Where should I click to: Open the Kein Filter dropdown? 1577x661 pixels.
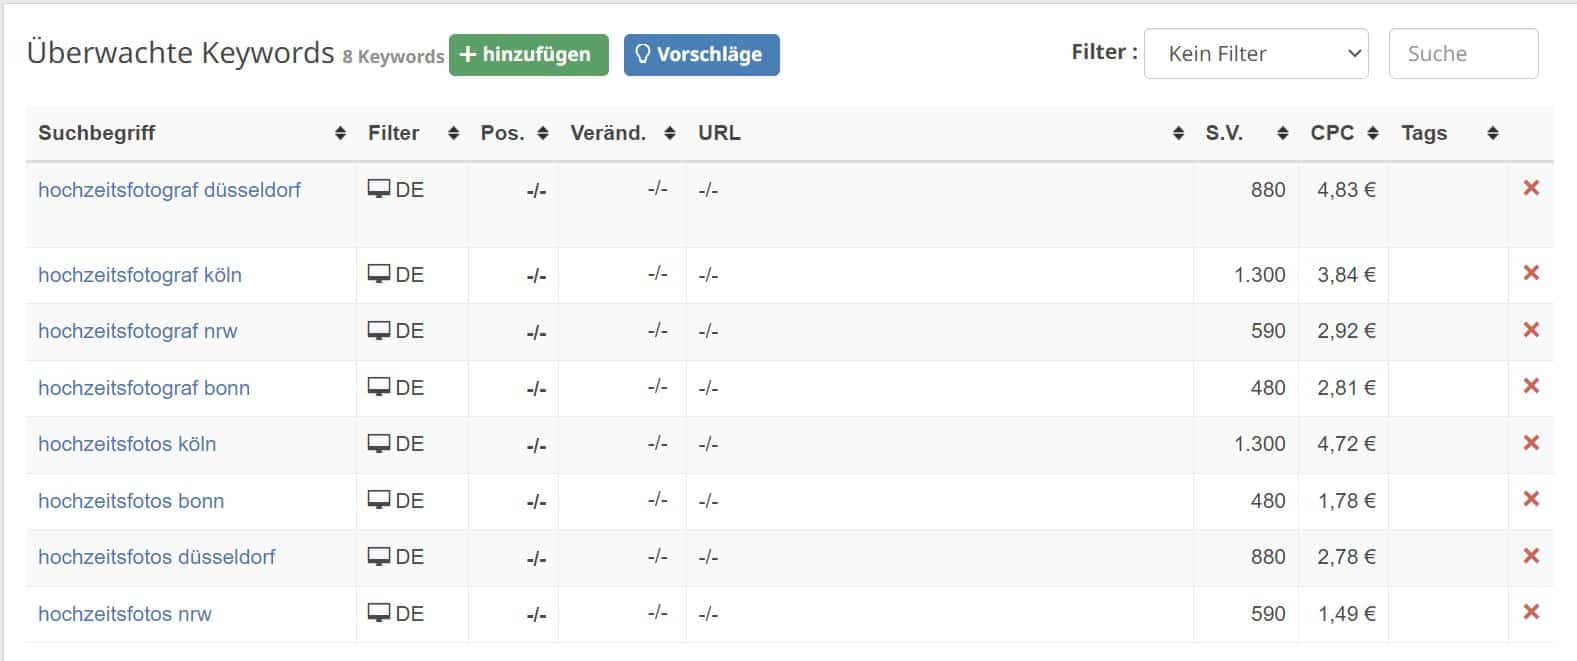tap(1256, 53)
